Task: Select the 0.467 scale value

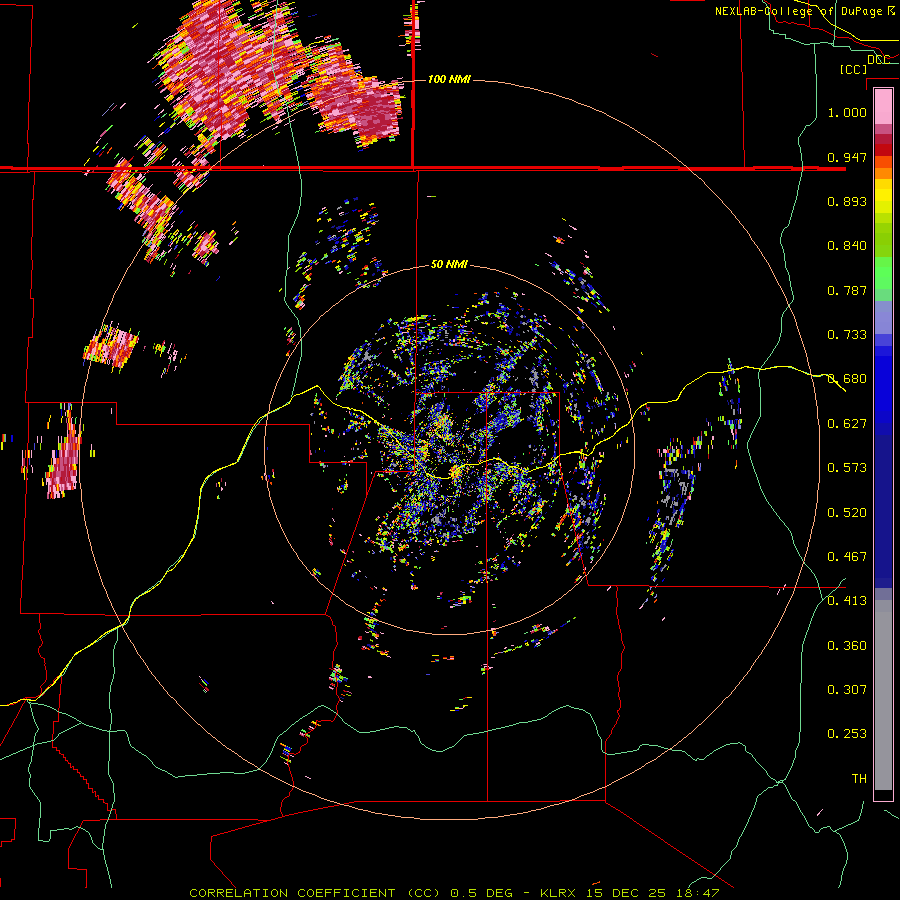Action: tap(847, 557)
